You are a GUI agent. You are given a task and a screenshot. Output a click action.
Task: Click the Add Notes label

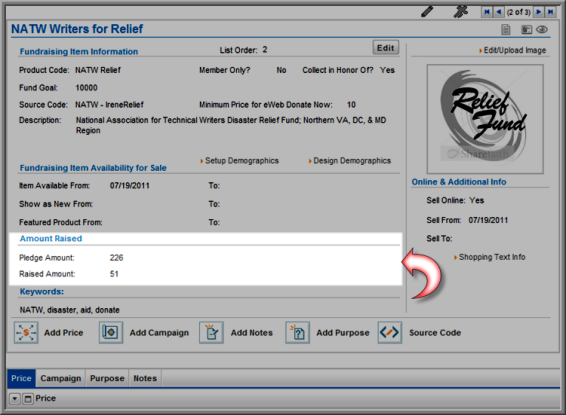(x=252, y=333)
